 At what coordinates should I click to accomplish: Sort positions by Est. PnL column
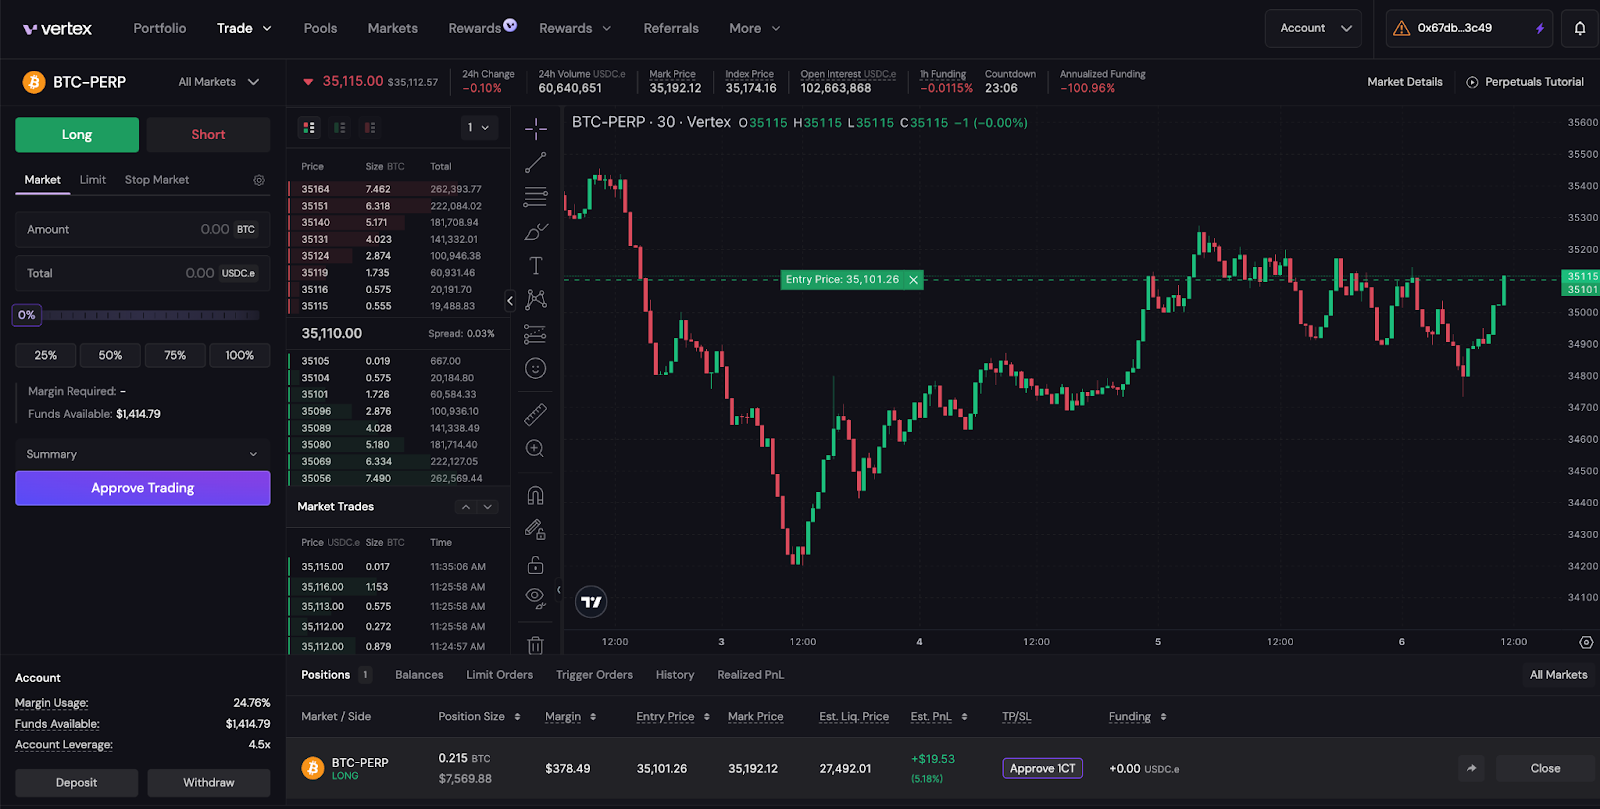[x=939, y=717]
